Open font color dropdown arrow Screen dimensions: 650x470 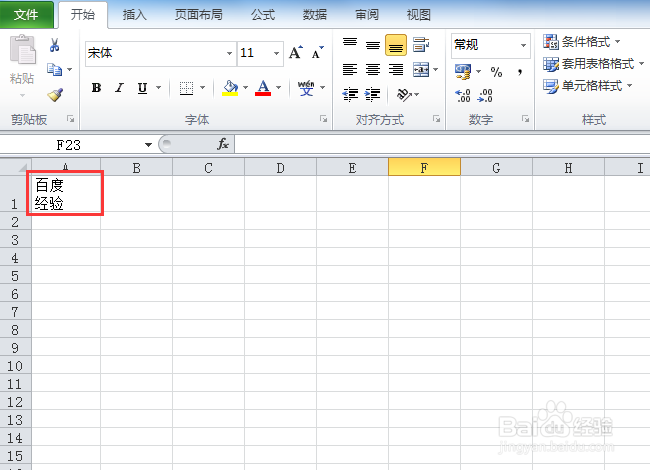click(279, 87)
